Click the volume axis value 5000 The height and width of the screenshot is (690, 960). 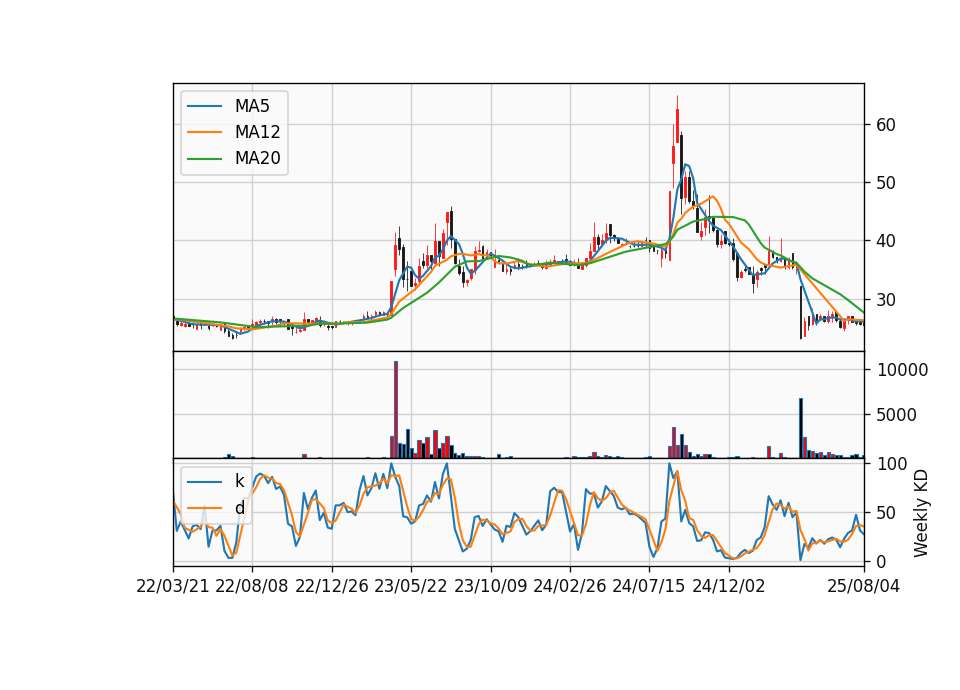tap(897, 415)
